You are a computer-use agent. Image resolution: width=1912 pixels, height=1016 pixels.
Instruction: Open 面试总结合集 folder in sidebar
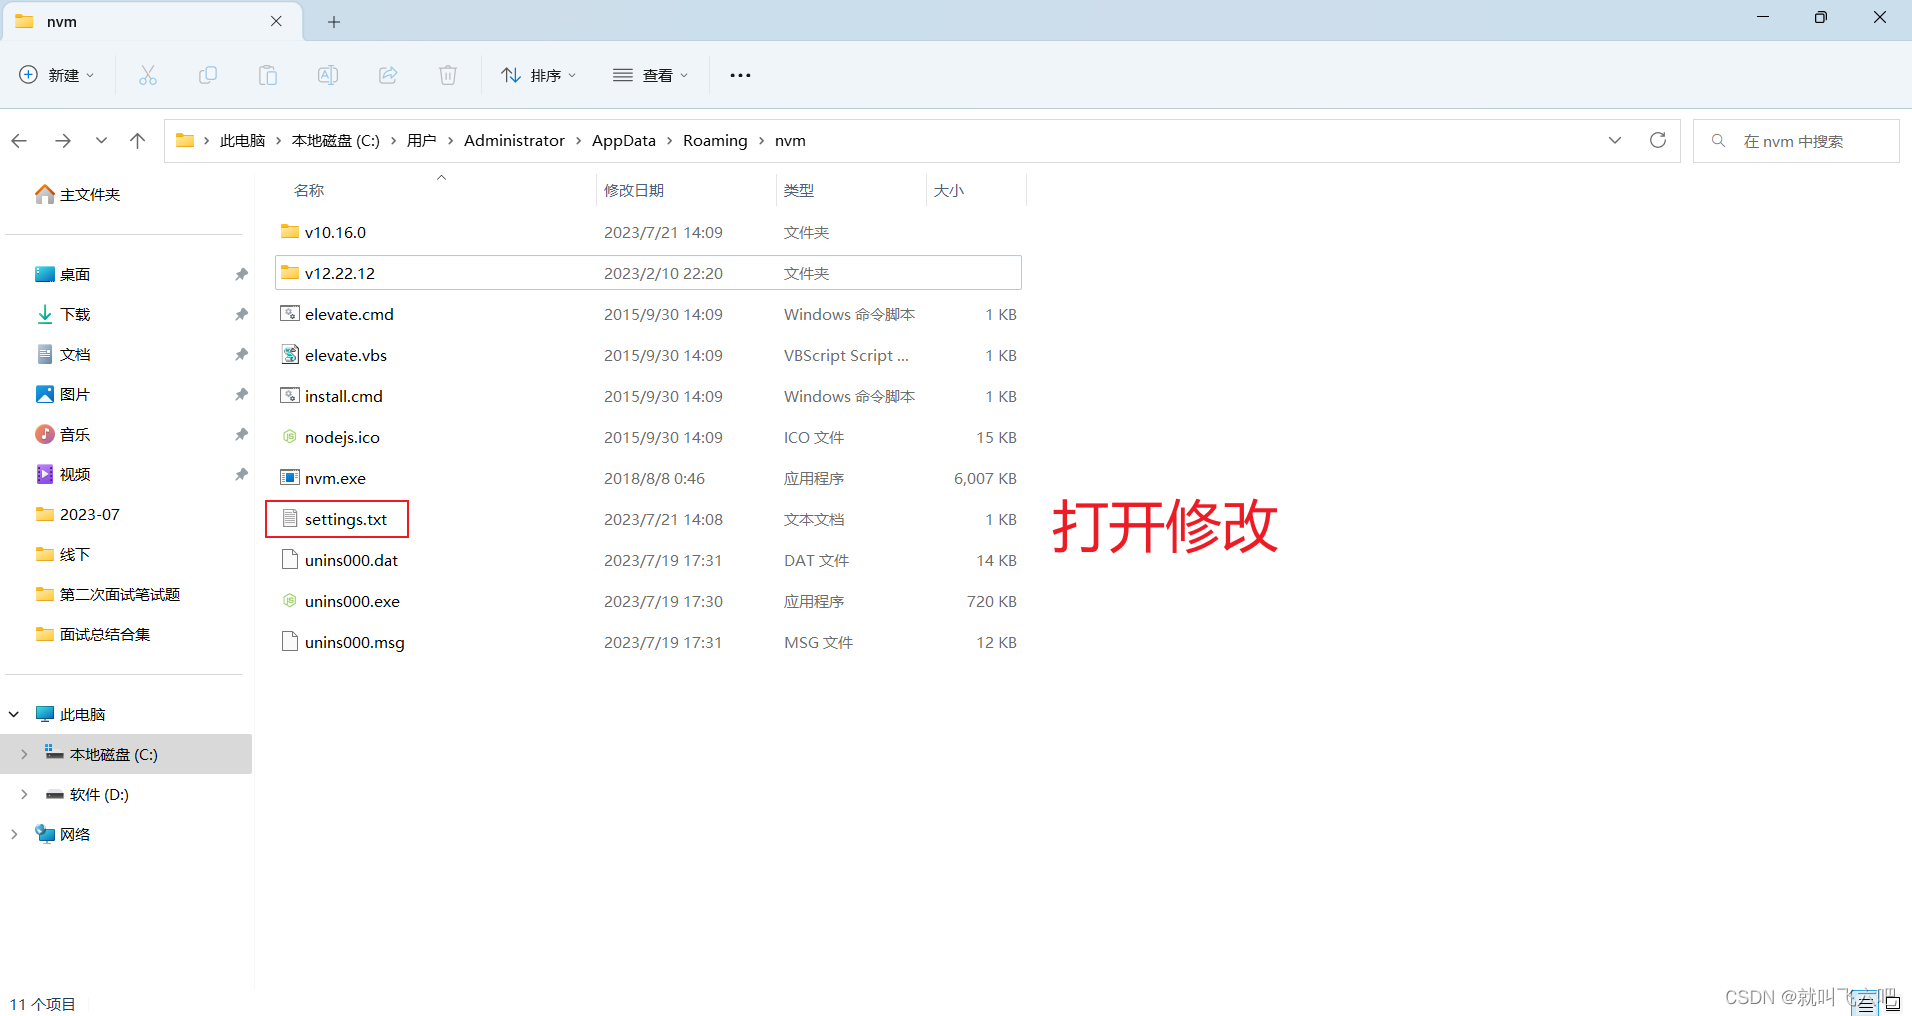[x=92, y=634]
